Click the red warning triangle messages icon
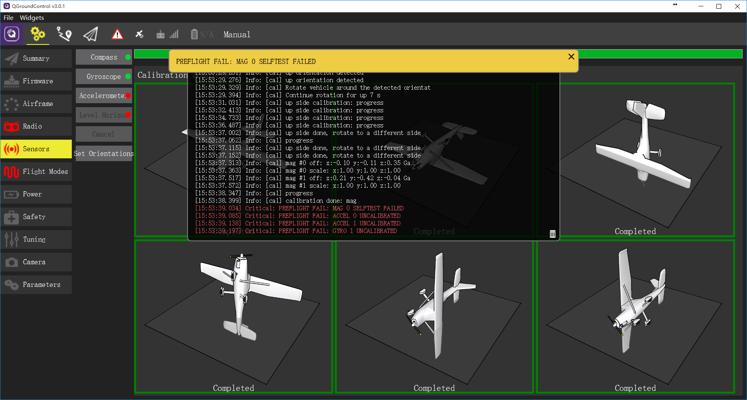This screenshot has width=747, height=400. [117, 35]
